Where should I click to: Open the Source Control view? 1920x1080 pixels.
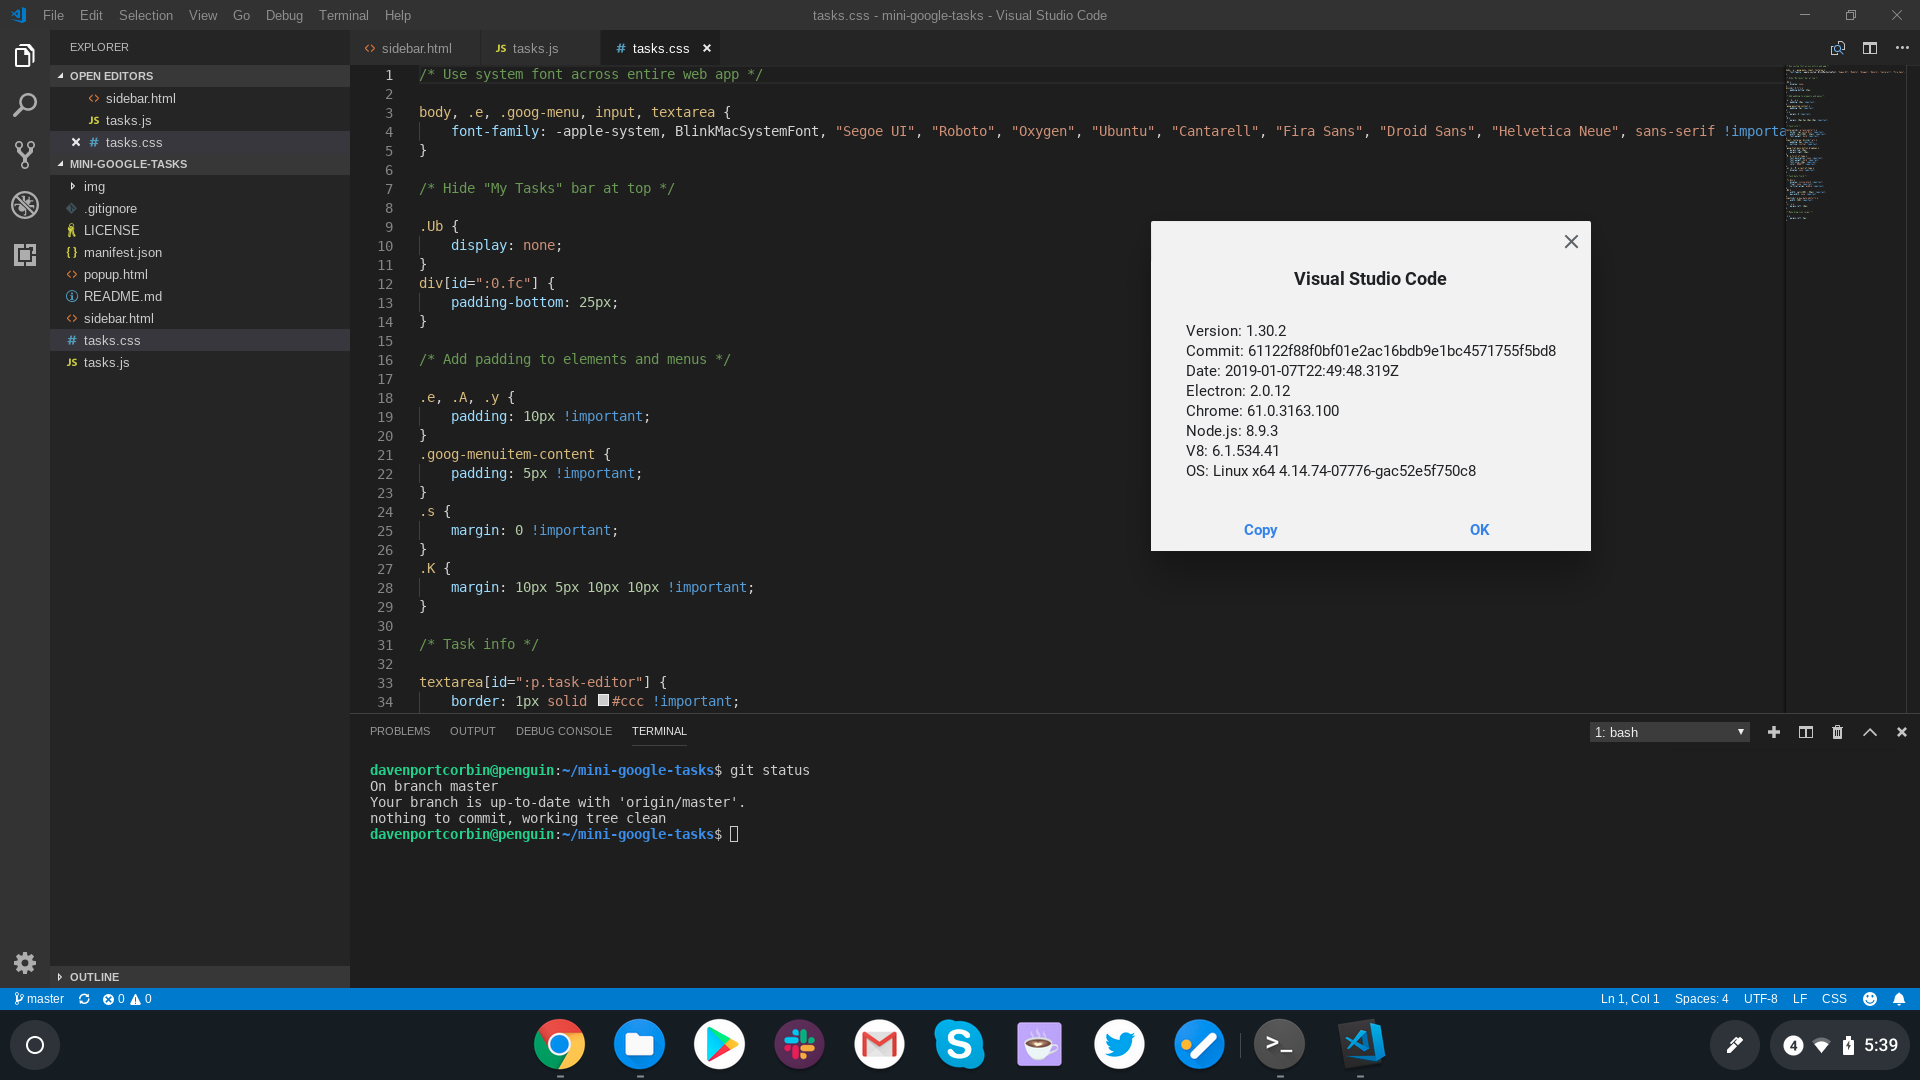(x=25, y=155)
